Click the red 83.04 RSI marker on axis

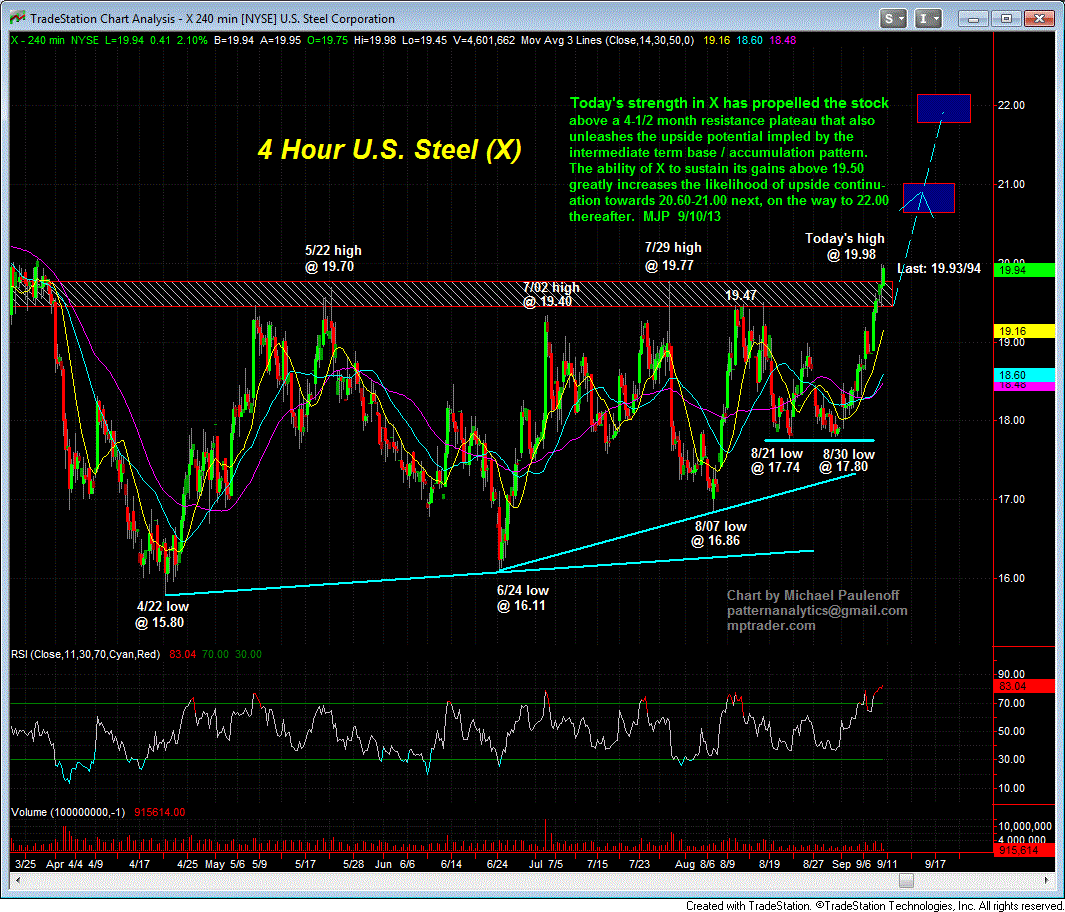[x=1024, y=687]
